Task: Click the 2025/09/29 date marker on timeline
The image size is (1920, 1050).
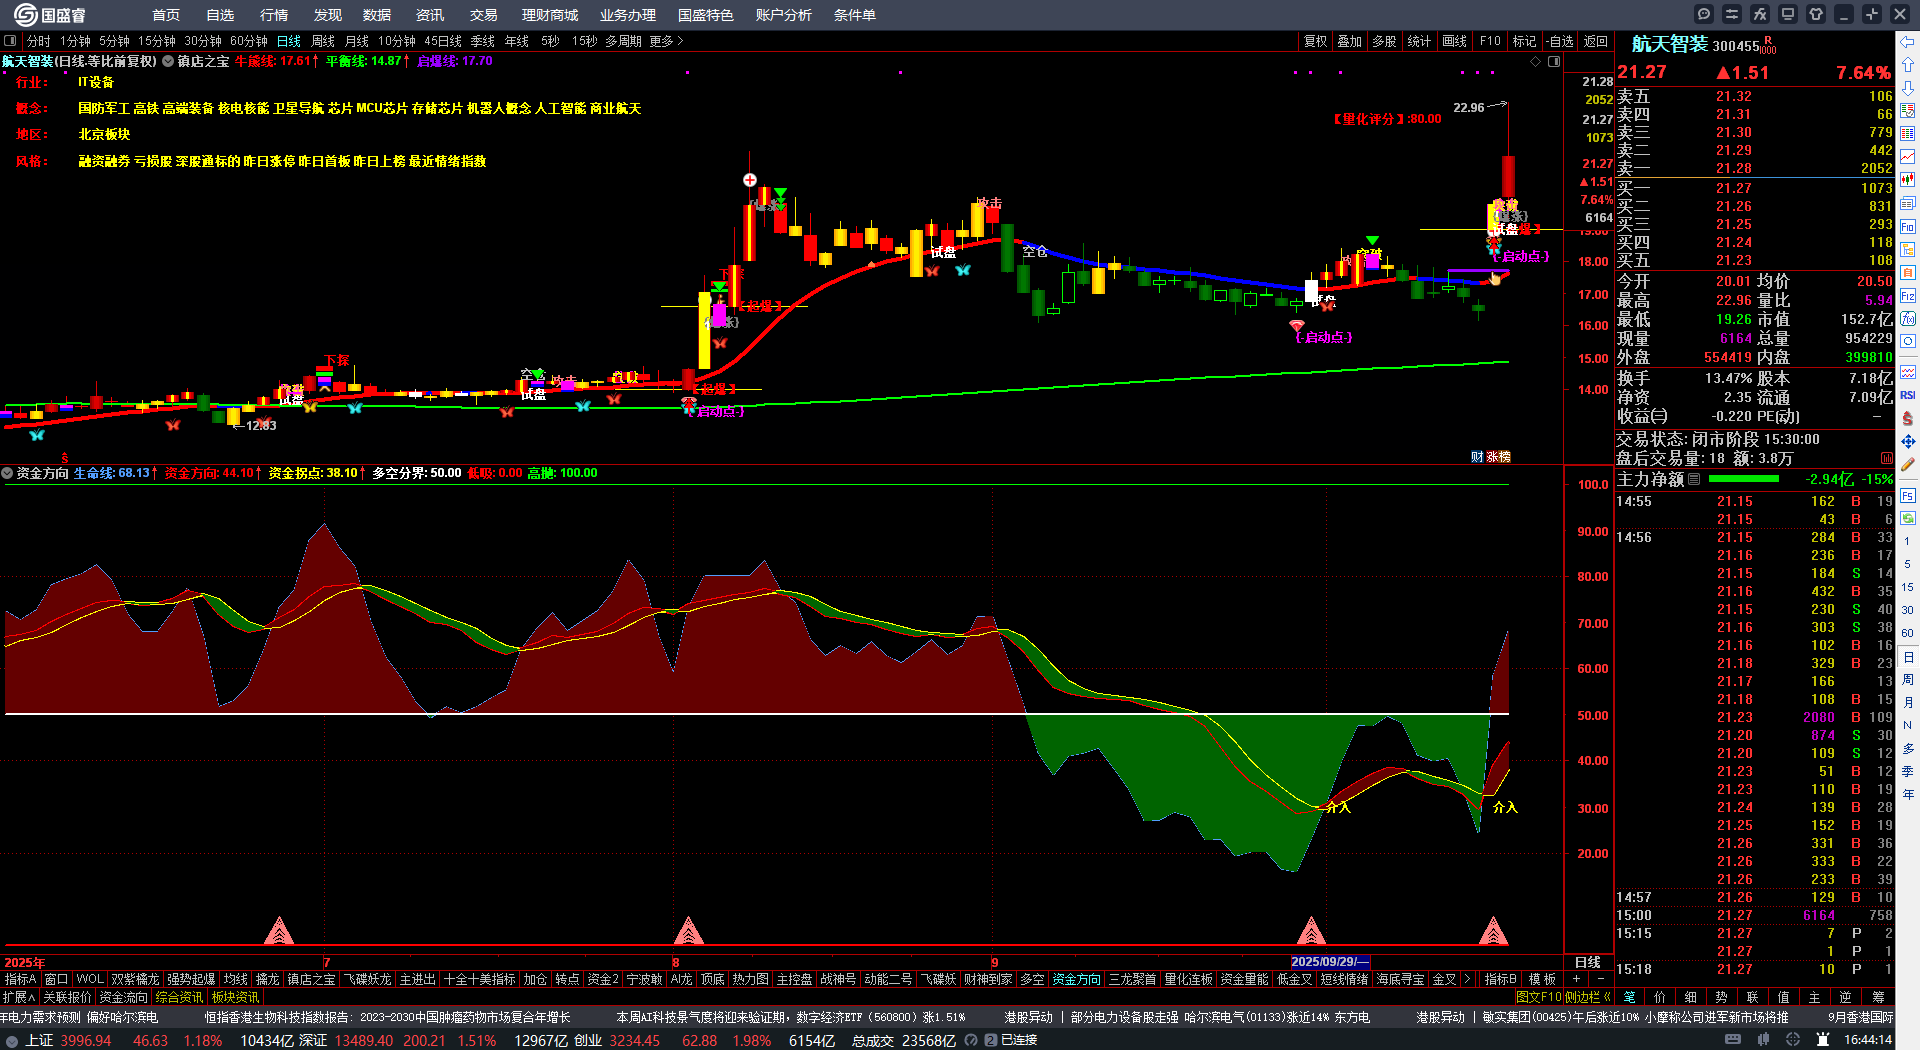Action: 1329,961
